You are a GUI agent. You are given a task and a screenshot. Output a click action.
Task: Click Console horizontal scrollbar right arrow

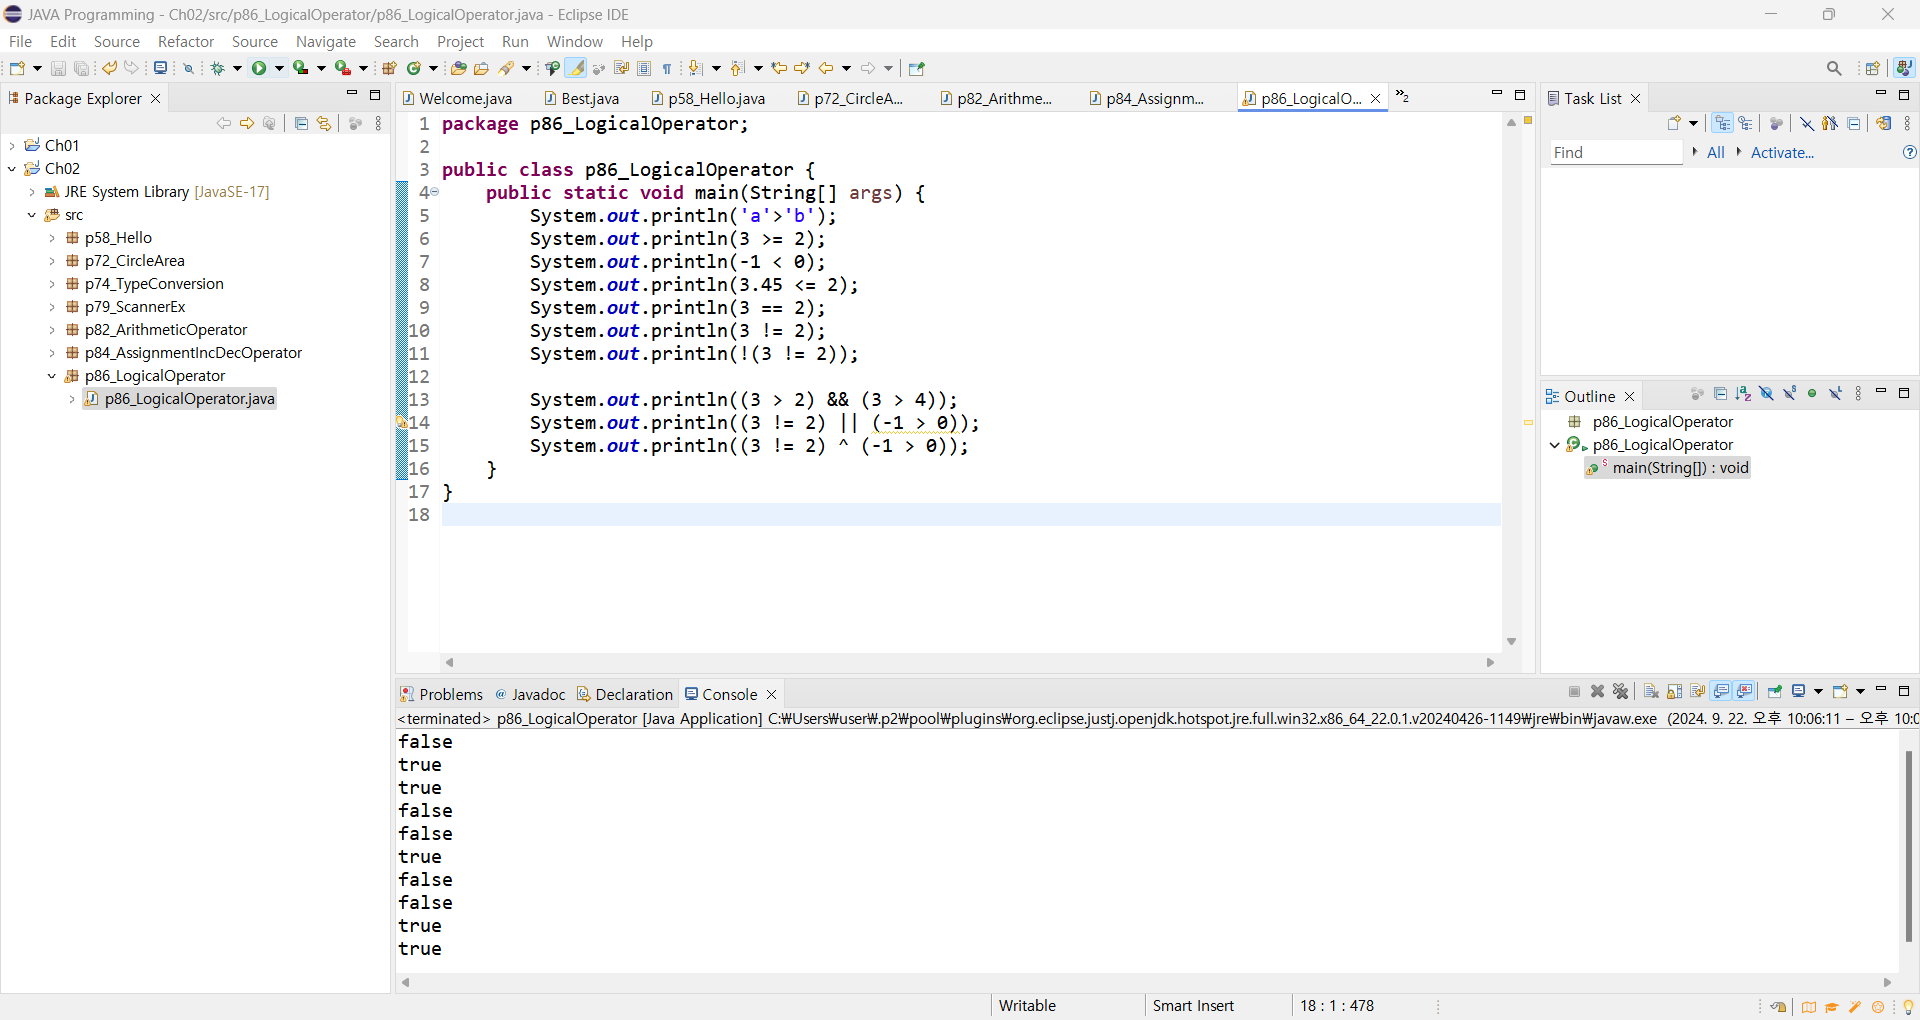(1888, 982)
